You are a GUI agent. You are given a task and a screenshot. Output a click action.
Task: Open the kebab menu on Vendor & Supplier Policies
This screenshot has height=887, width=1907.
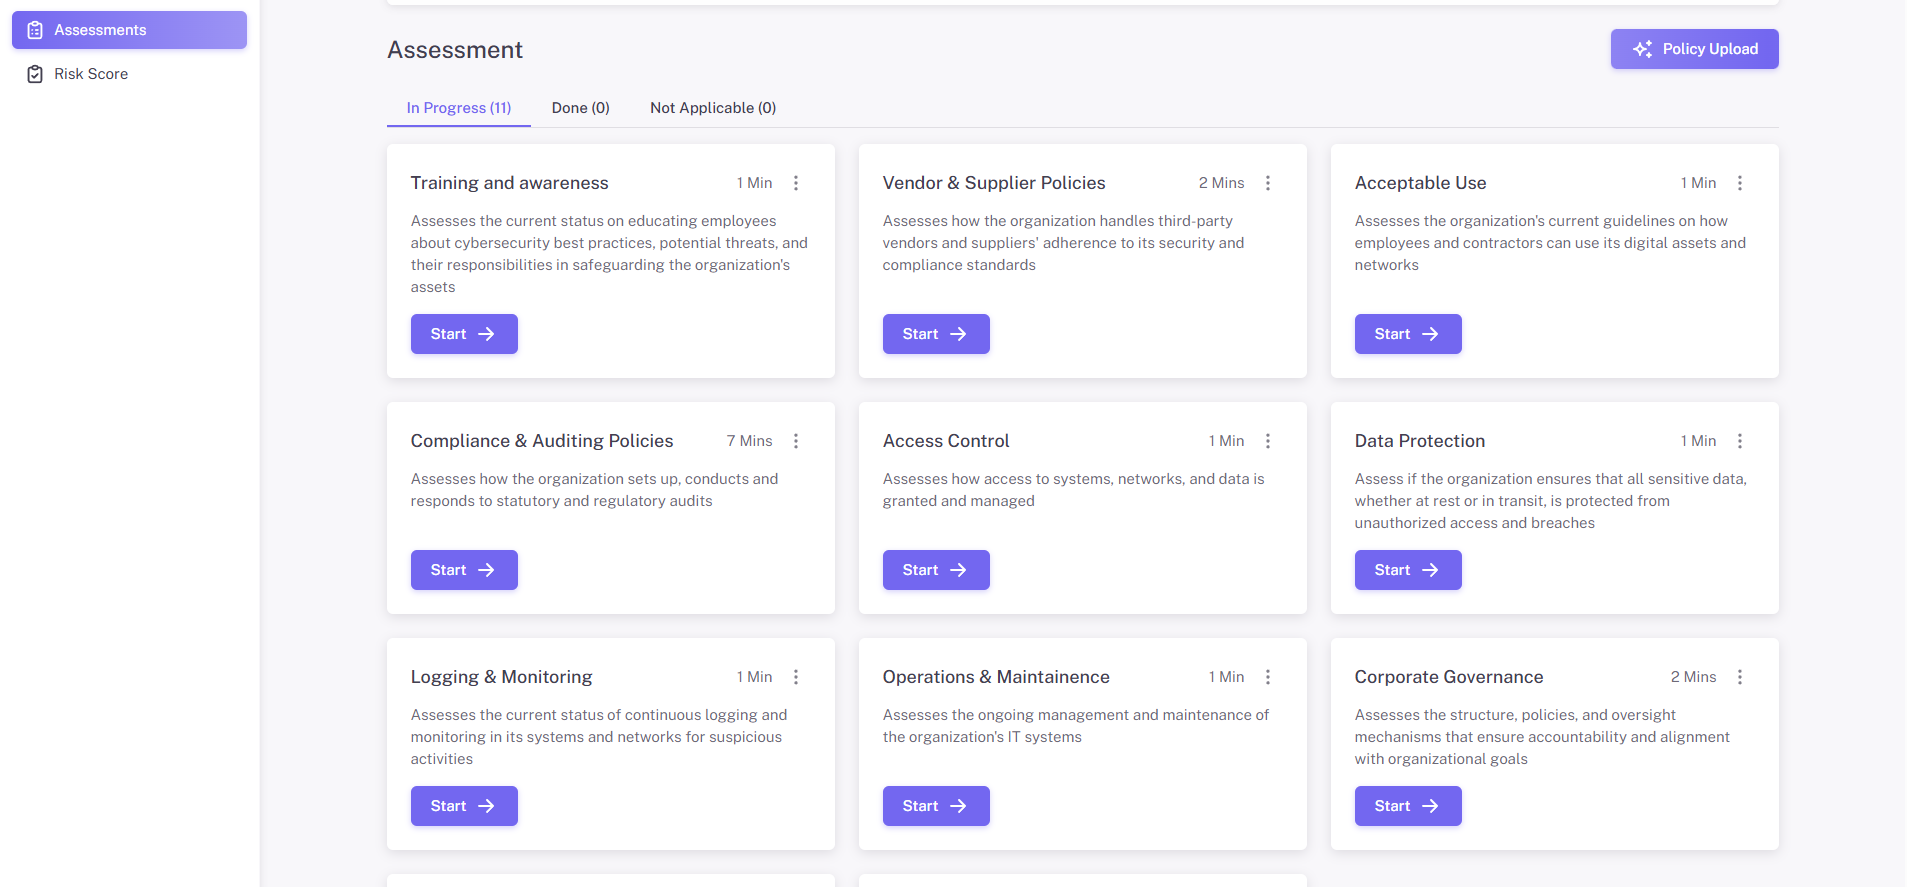[1268, 183]
